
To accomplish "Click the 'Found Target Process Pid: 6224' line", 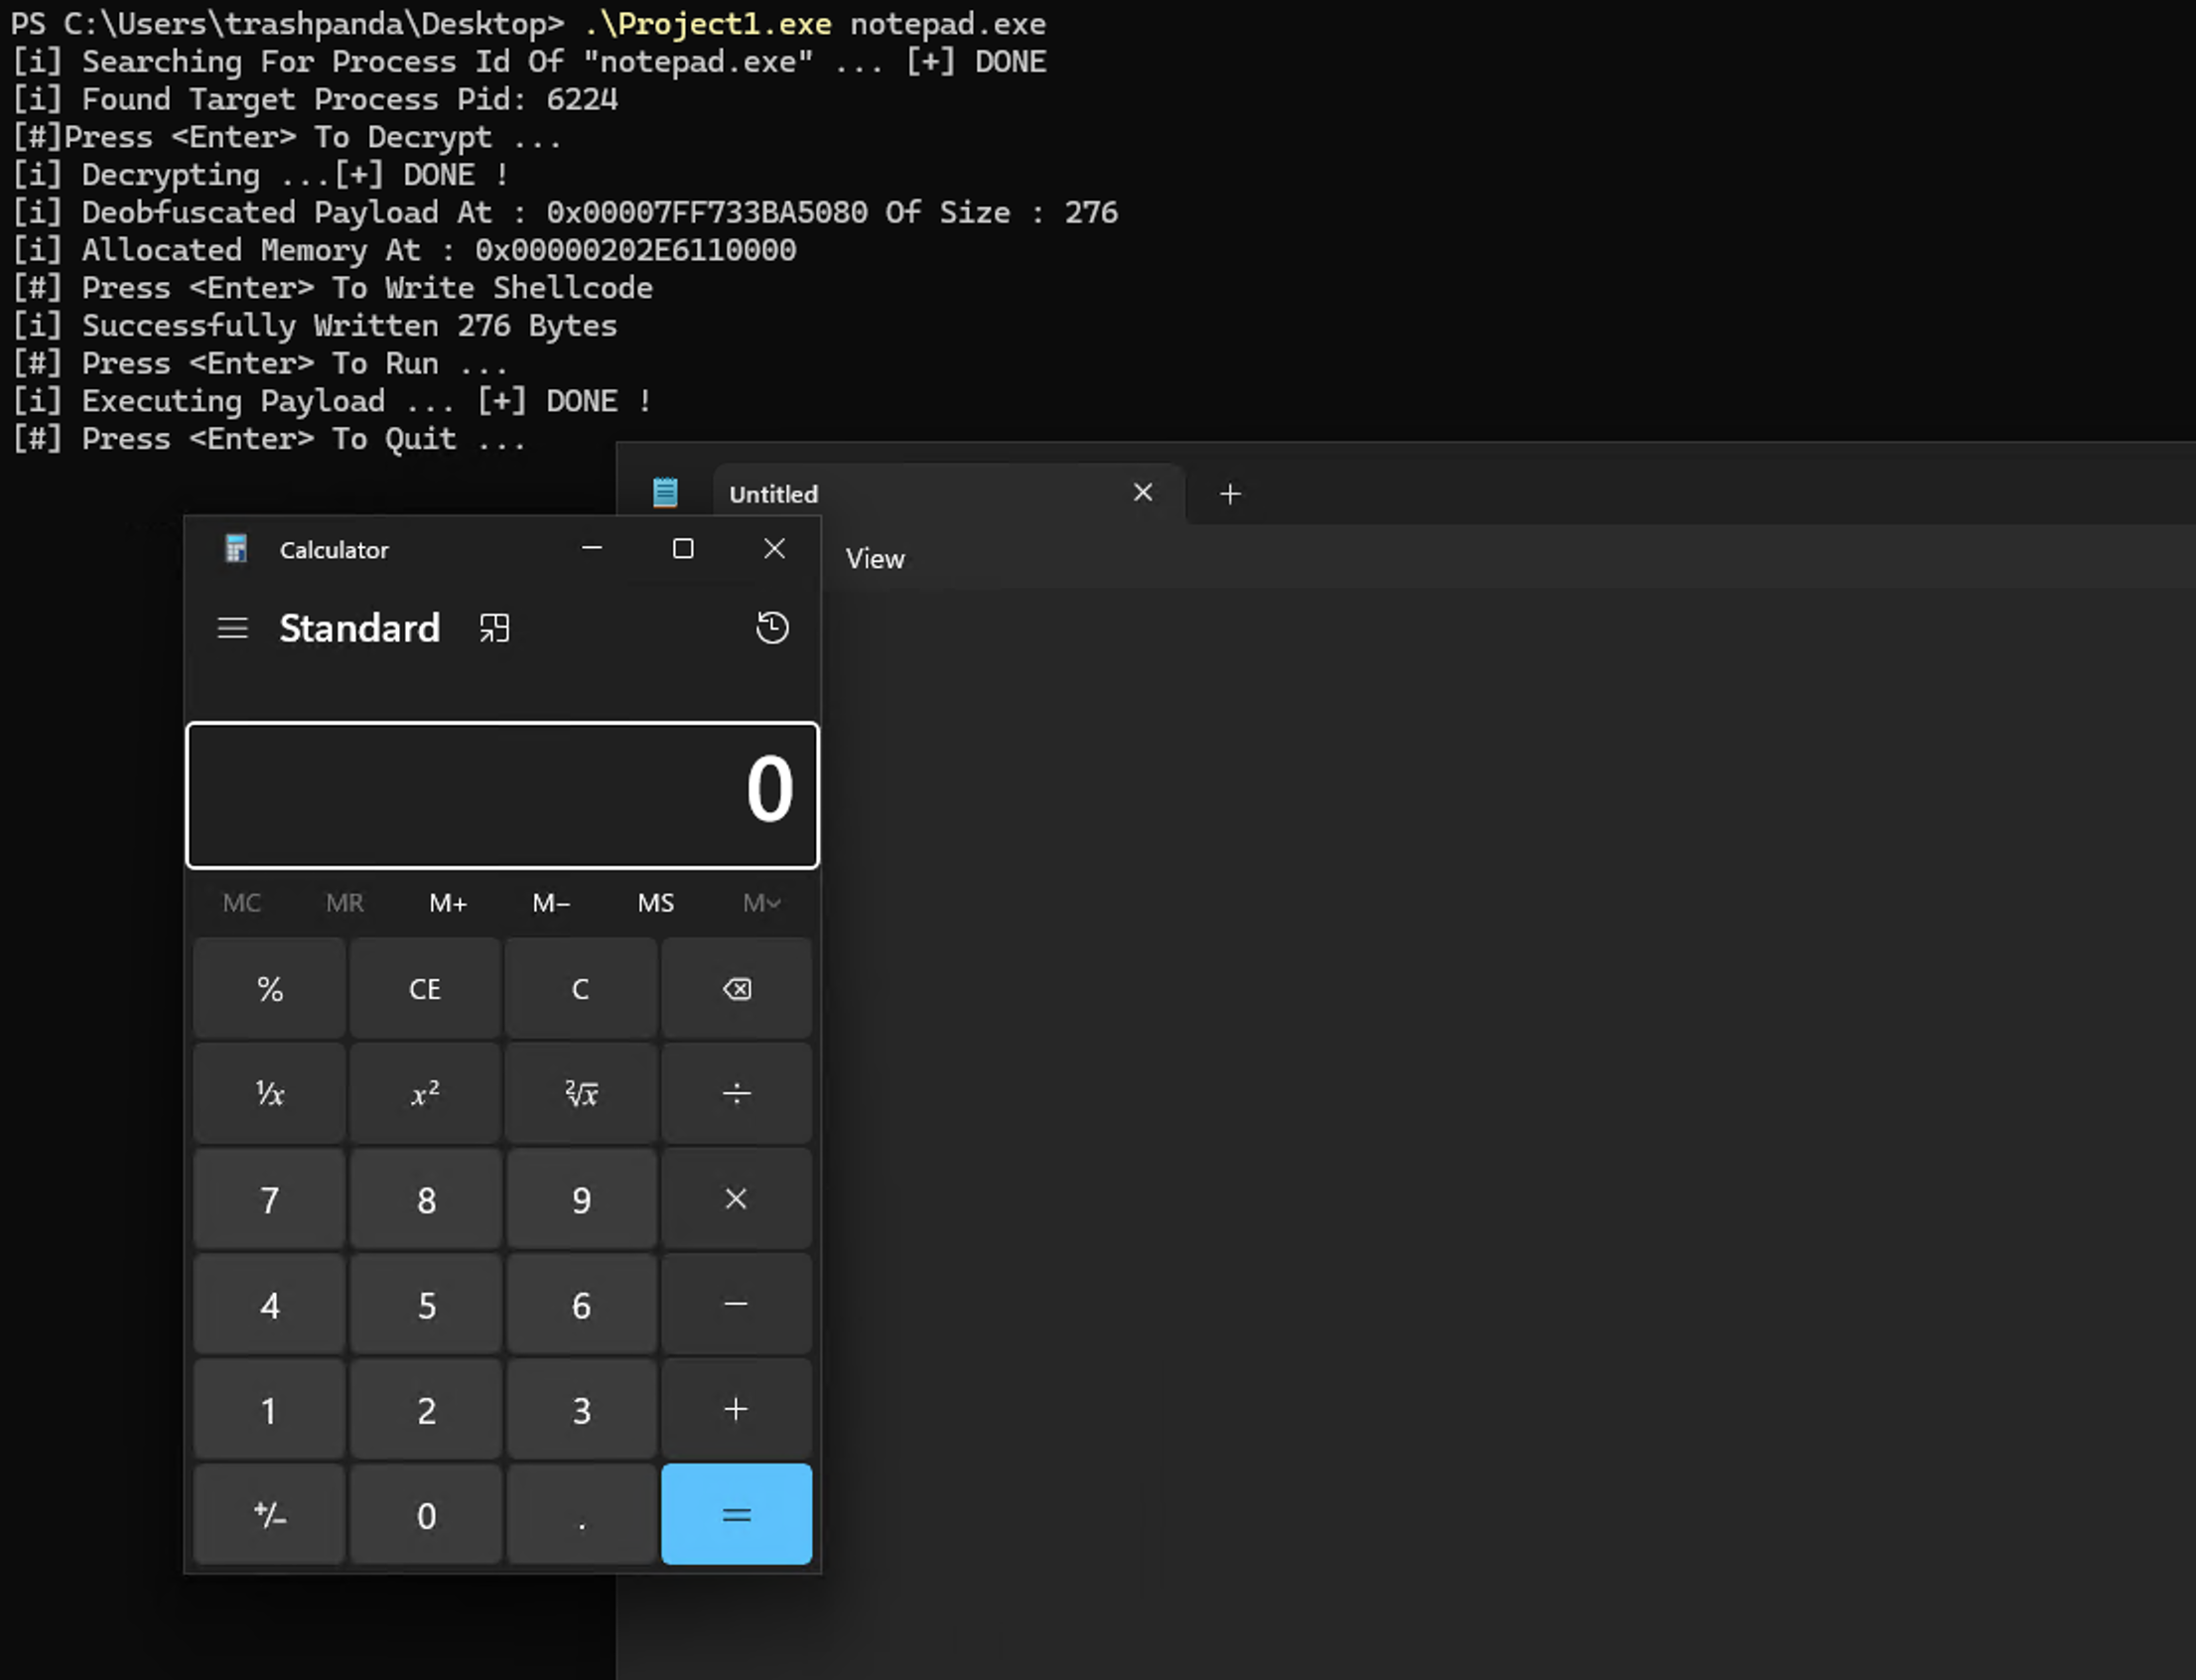I will click(x=315, y=99).
